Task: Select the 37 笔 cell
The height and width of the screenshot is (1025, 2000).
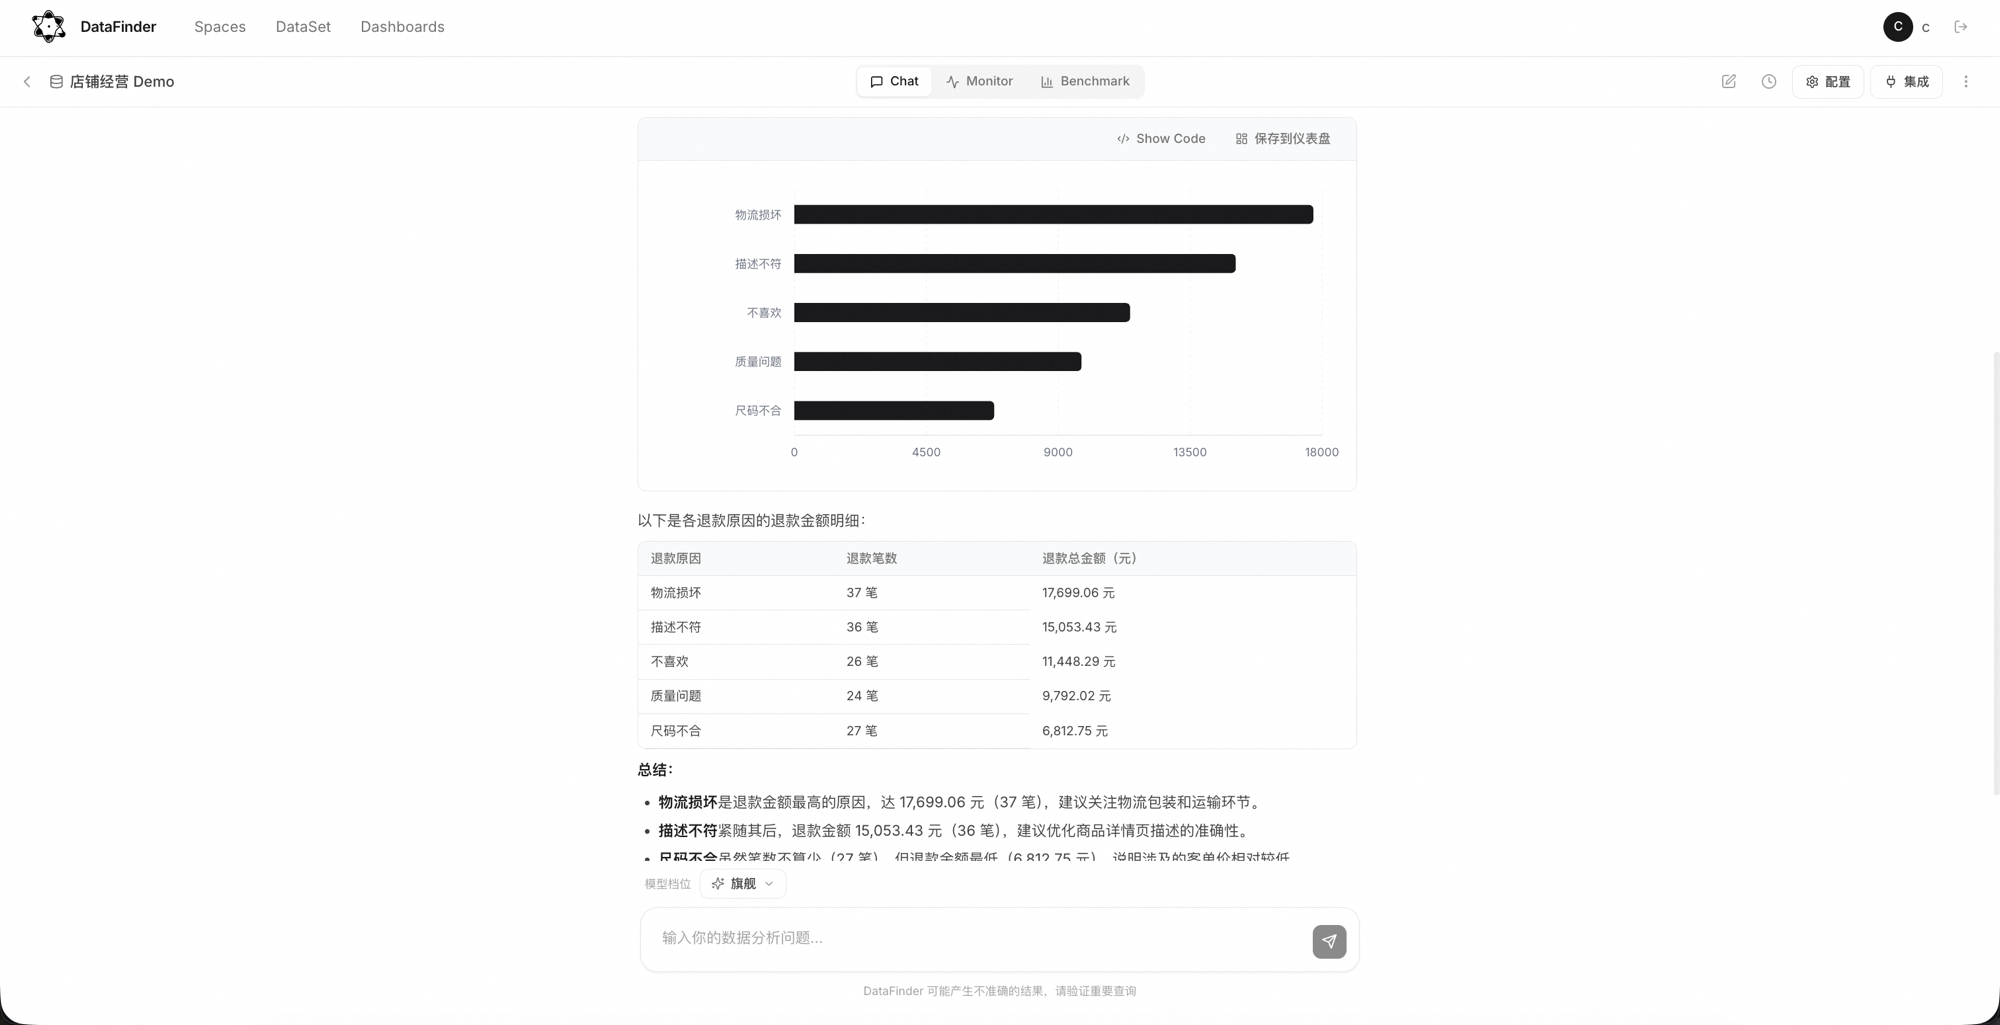Action: click(x=861, y=593)
